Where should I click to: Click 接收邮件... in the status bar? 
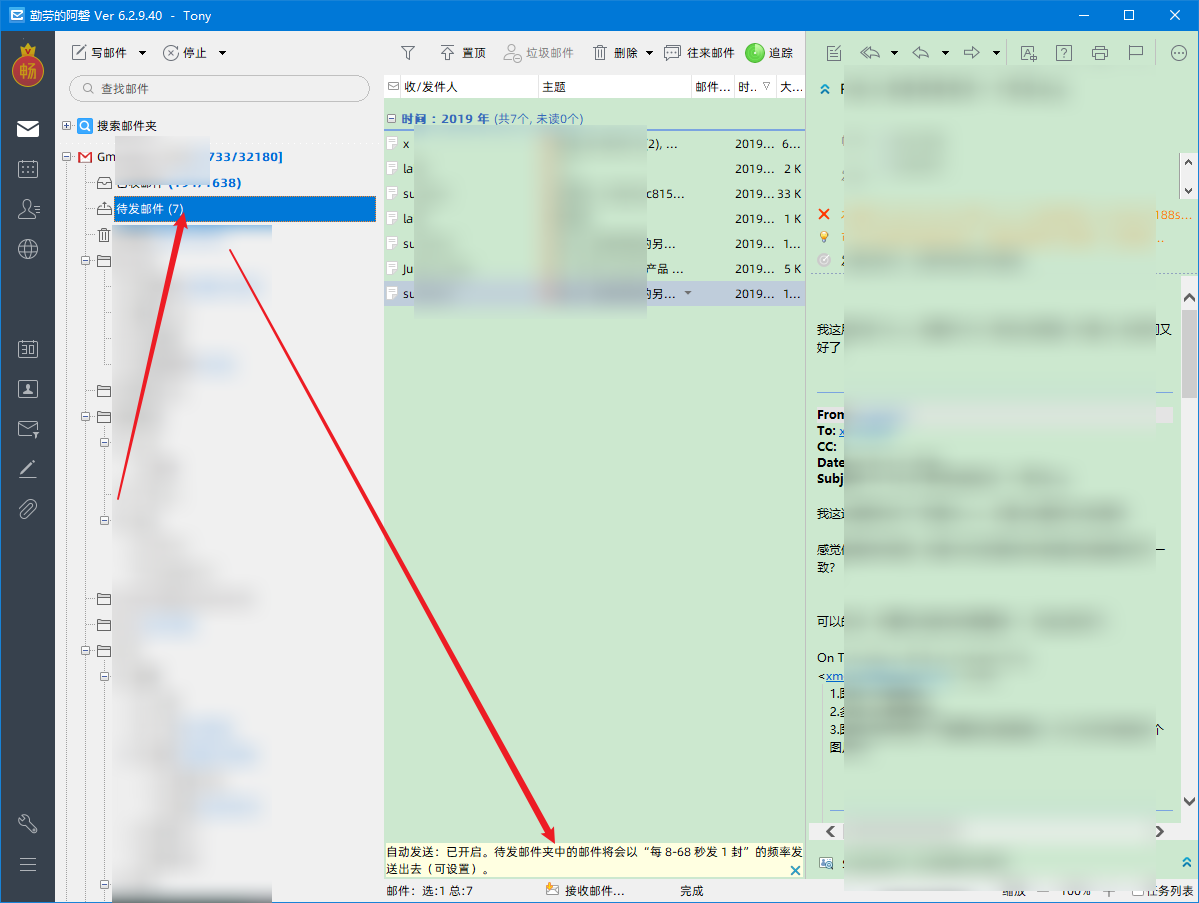pos(585,890)
